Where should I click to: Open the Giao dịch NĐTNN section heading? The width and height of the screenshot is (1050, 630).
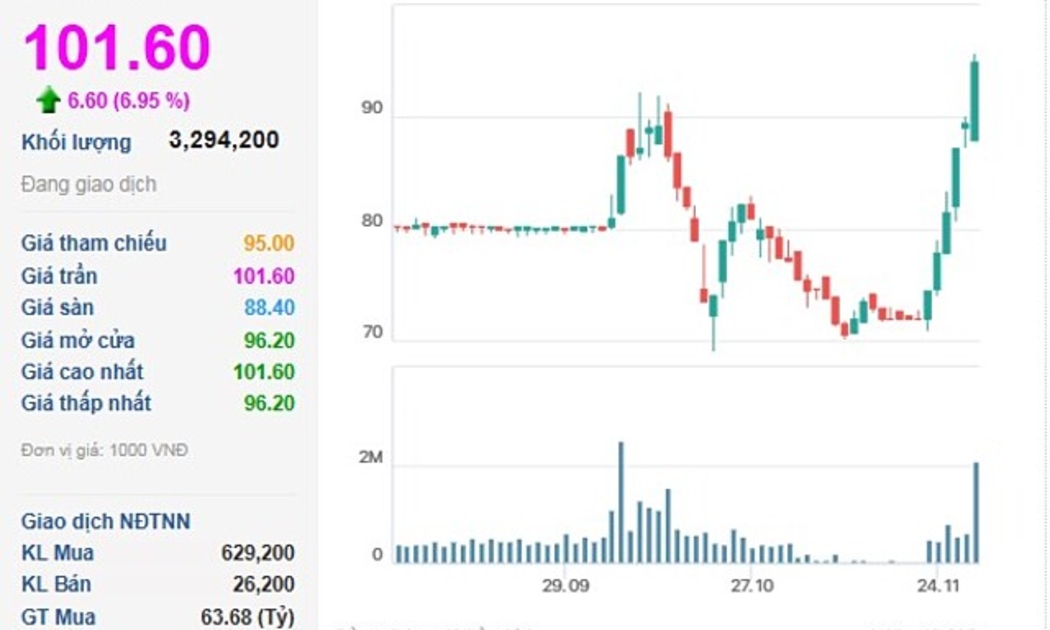pos(105,521)
